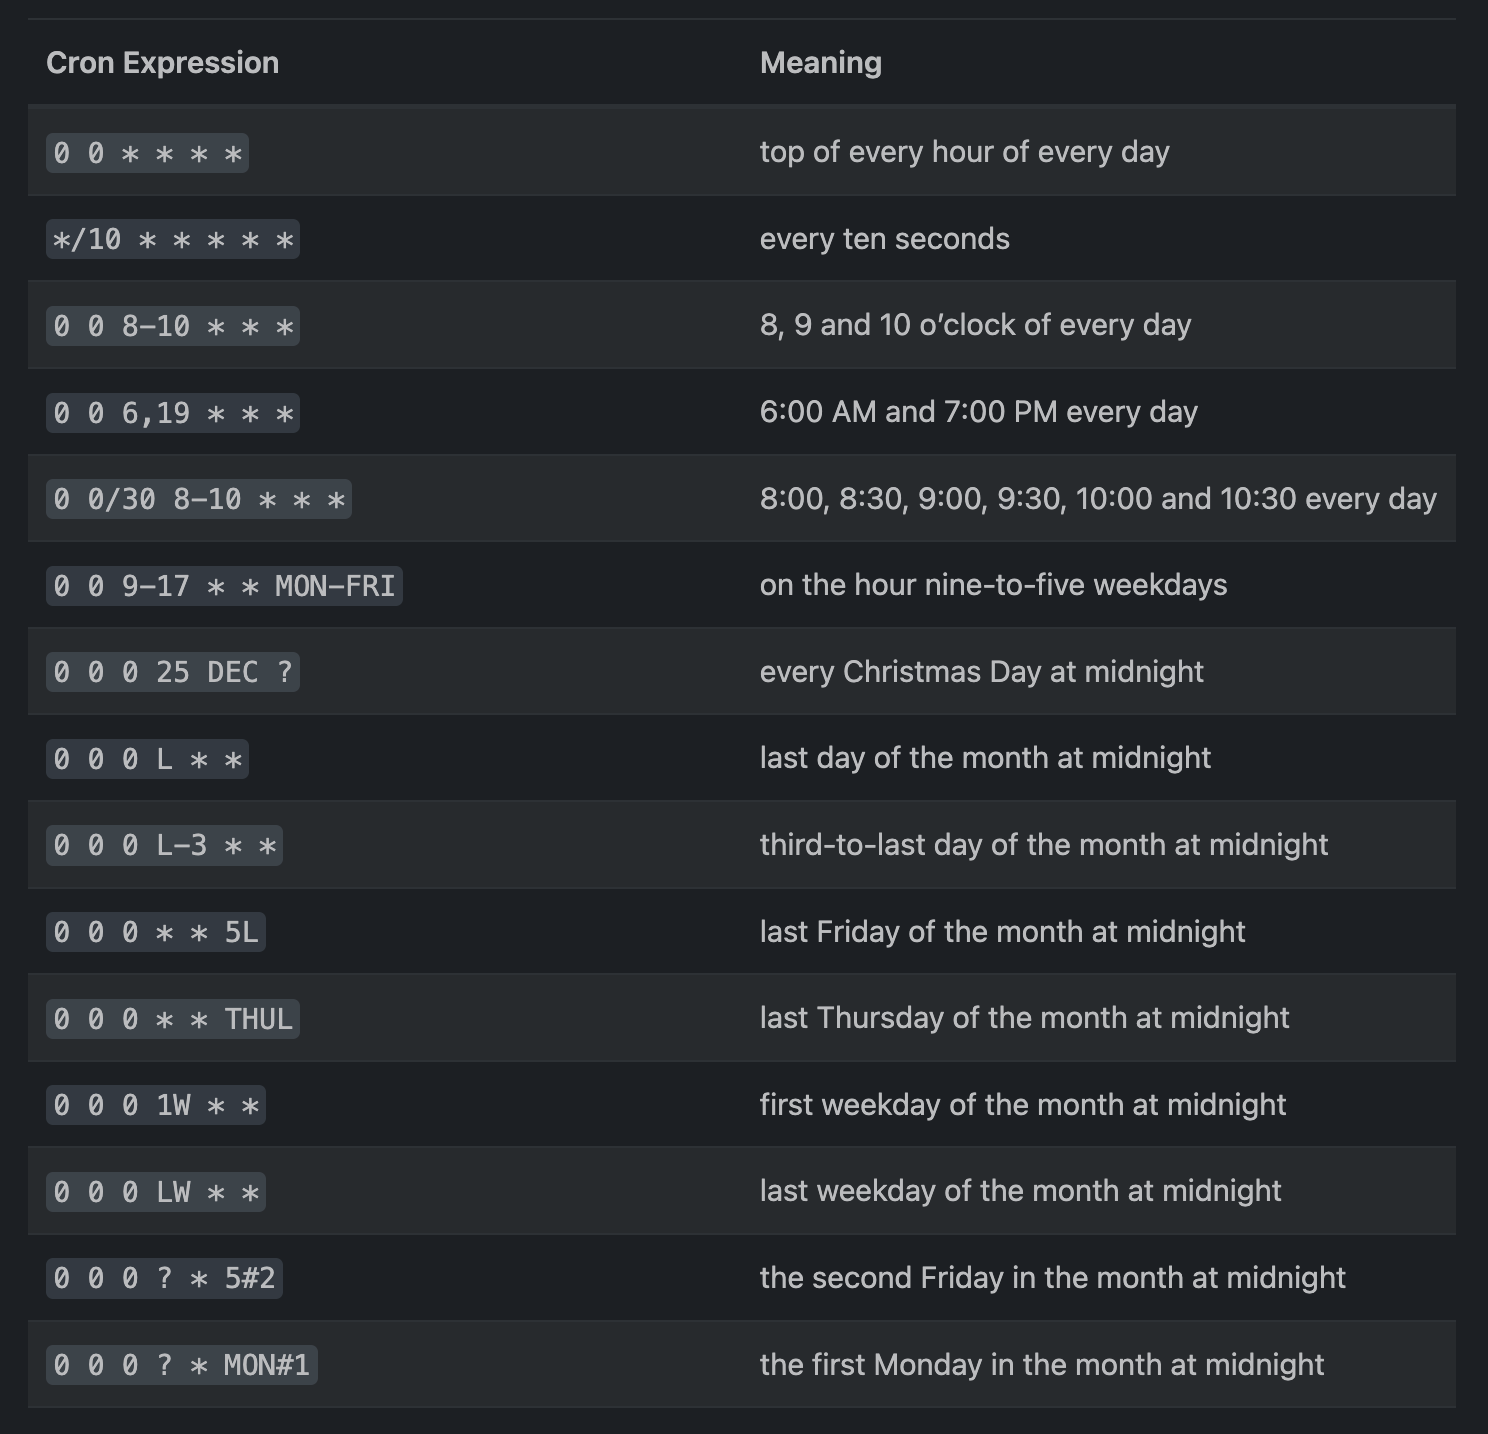Click the 'every ten seconds' description text

click(884, 239)
